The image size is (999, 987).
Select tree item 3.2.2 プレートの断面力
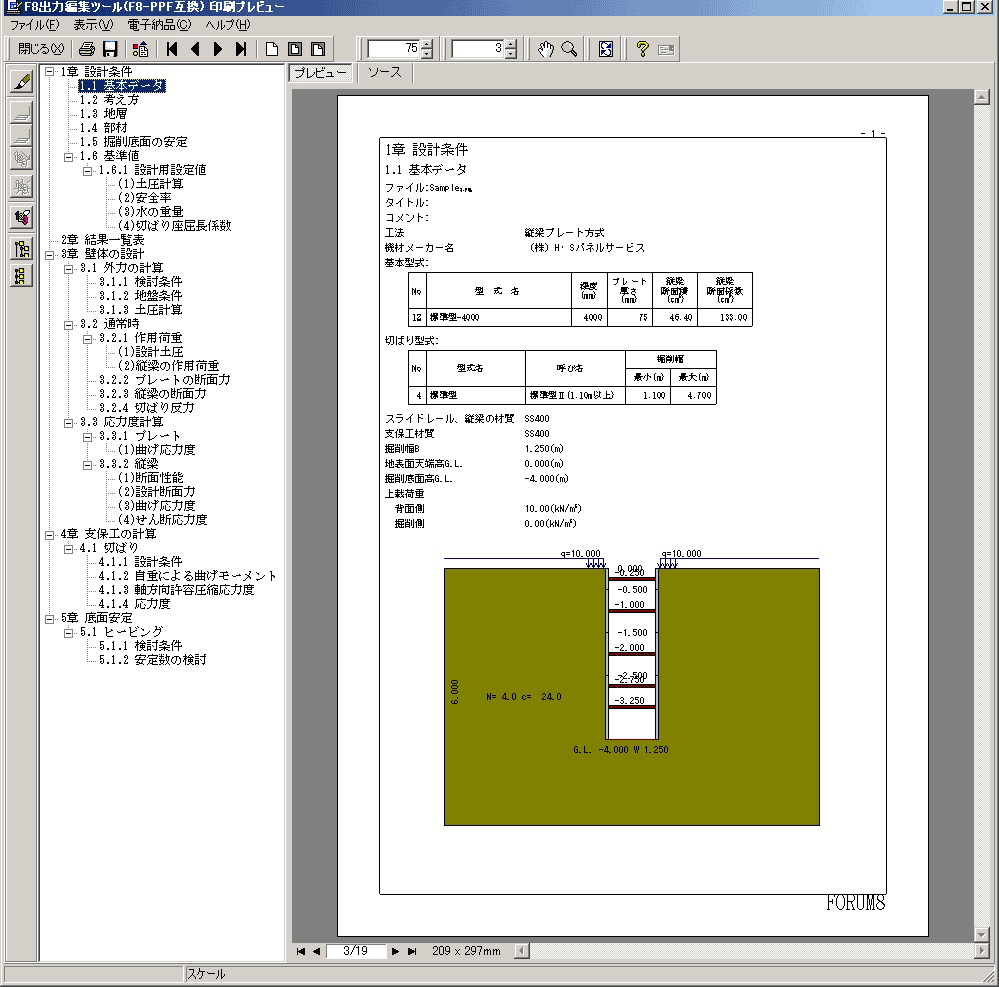pyautogui.click(x=164, y=380)
